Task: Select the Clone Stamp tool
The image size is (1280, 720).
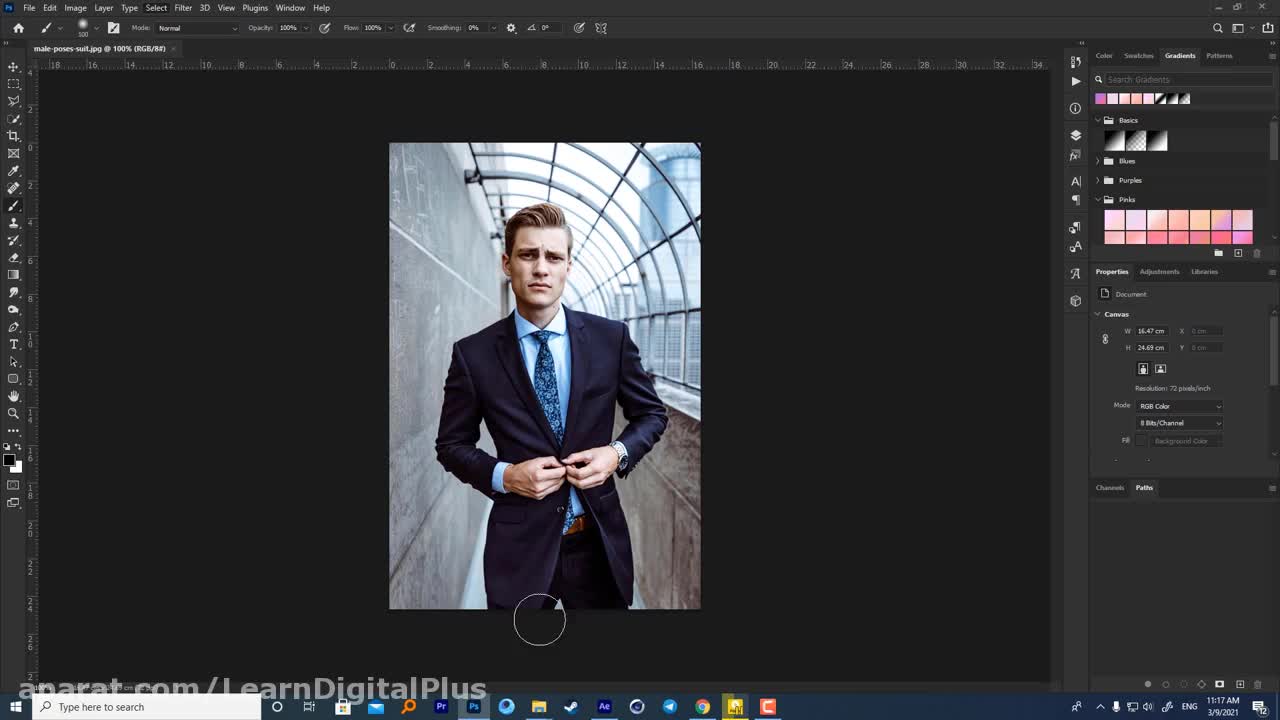Action: pyautogui.click(x=14, y=223)
